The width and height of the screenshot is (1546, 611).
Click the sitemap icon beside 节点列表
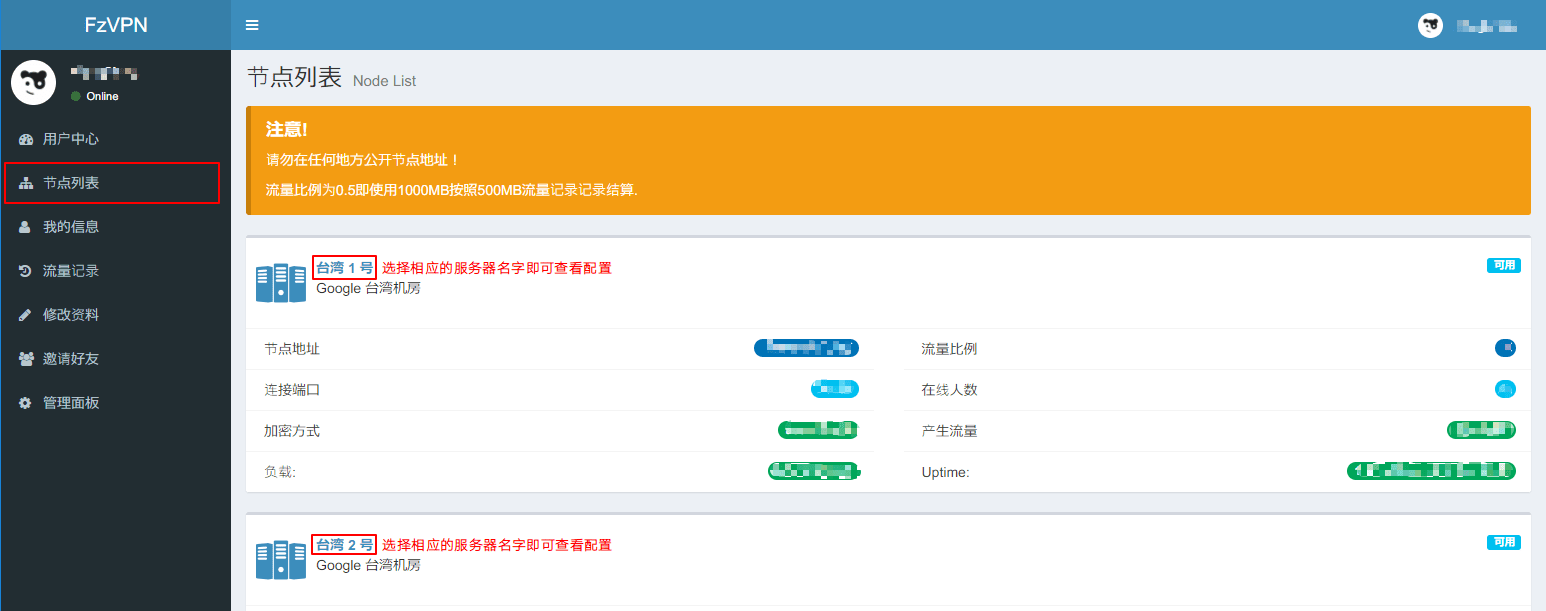pyautogui.click(x=26, y=183)
